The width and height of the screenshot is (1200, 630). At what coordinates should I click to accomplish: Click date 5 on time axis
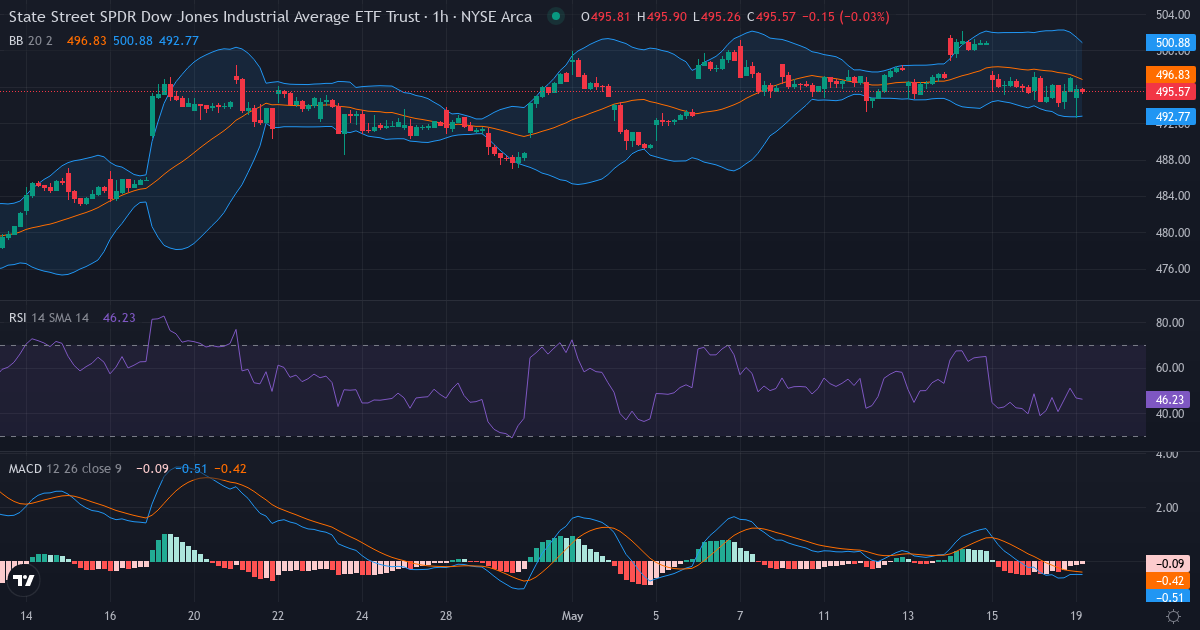coord(656,616)
